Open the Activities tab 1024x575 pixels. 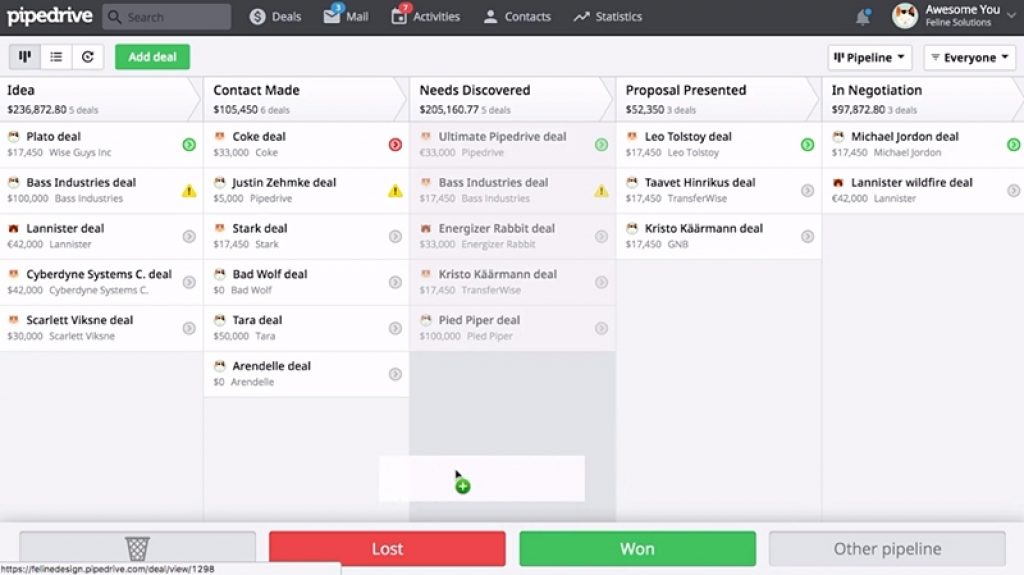pyautogui.click(x=427, y=17)
